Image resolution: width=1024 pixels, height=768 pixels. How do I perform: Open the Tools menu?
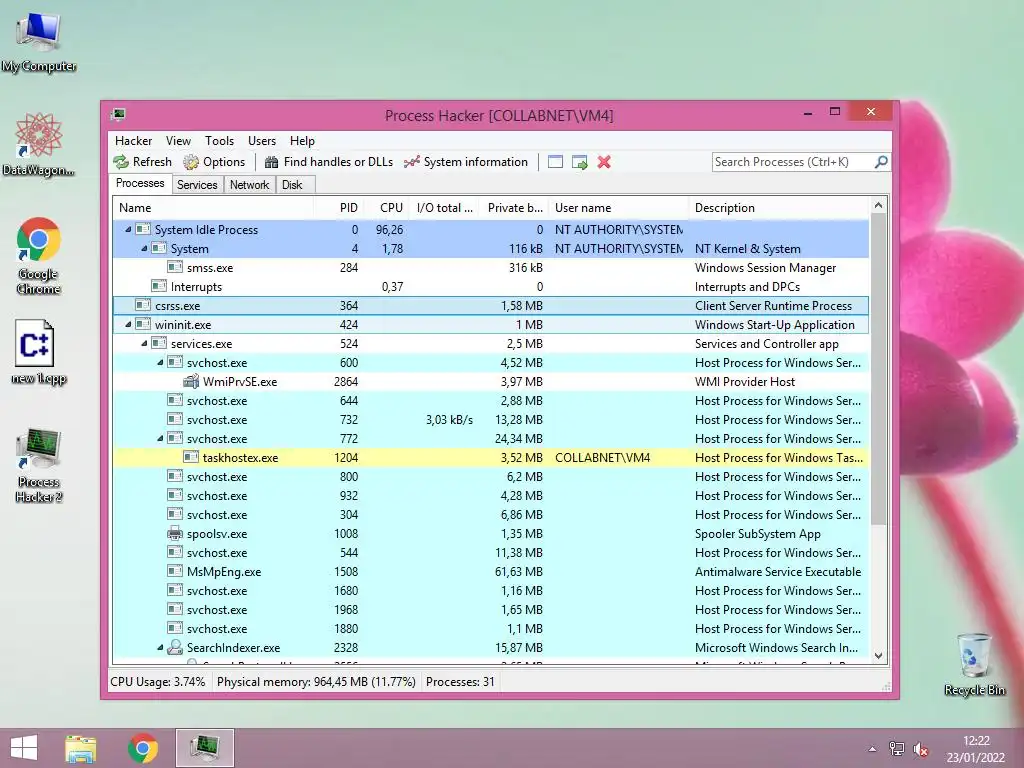[219, 140]
